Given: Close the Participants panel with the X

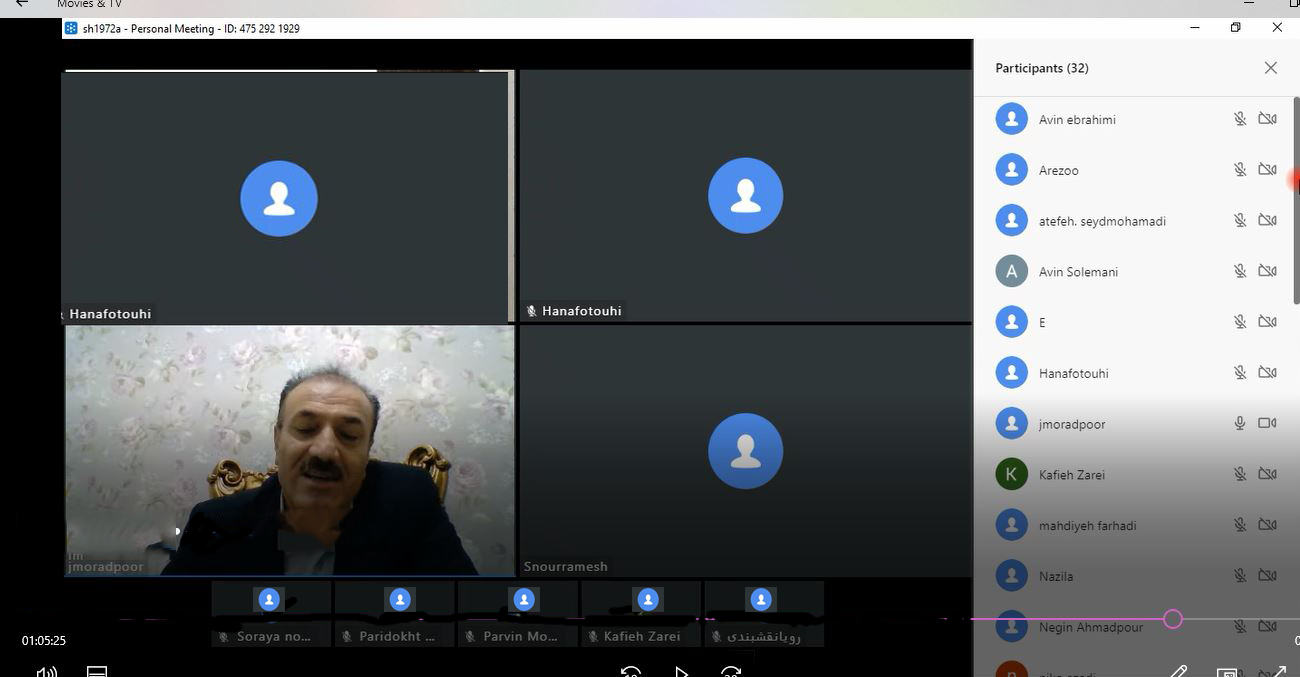Looking at the screenshot, I should coord(1270,68).
